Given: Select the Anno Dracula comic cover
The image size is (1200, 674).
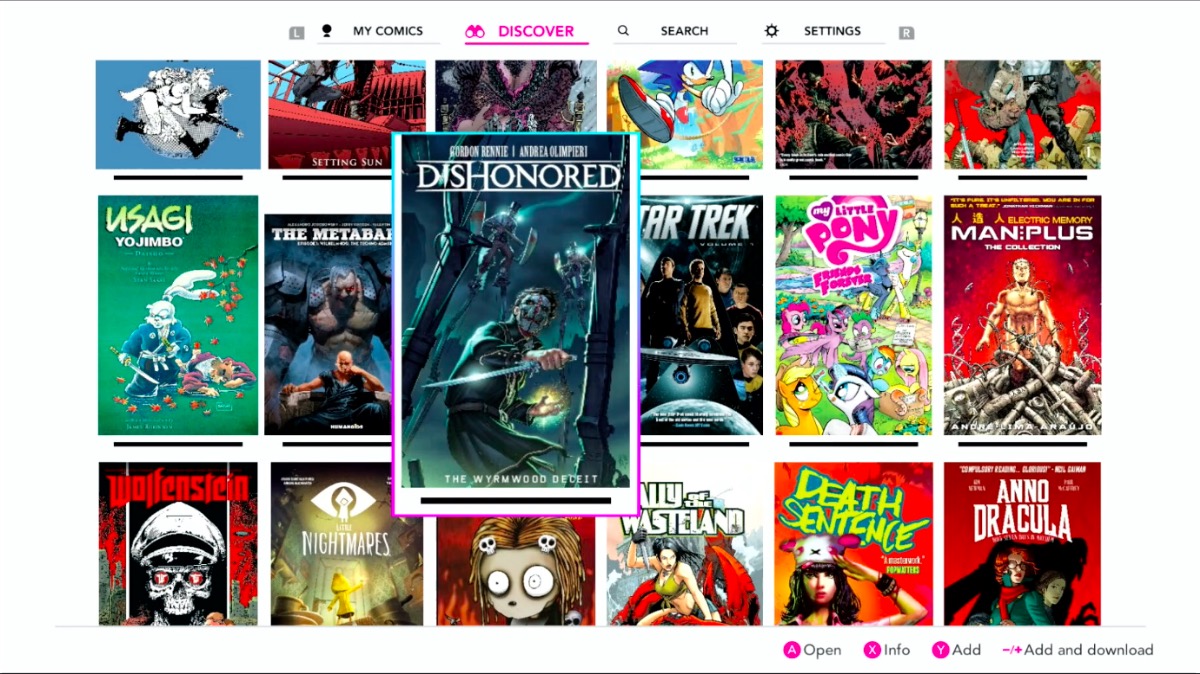Looking at the screenshot, I should 1022,543.
